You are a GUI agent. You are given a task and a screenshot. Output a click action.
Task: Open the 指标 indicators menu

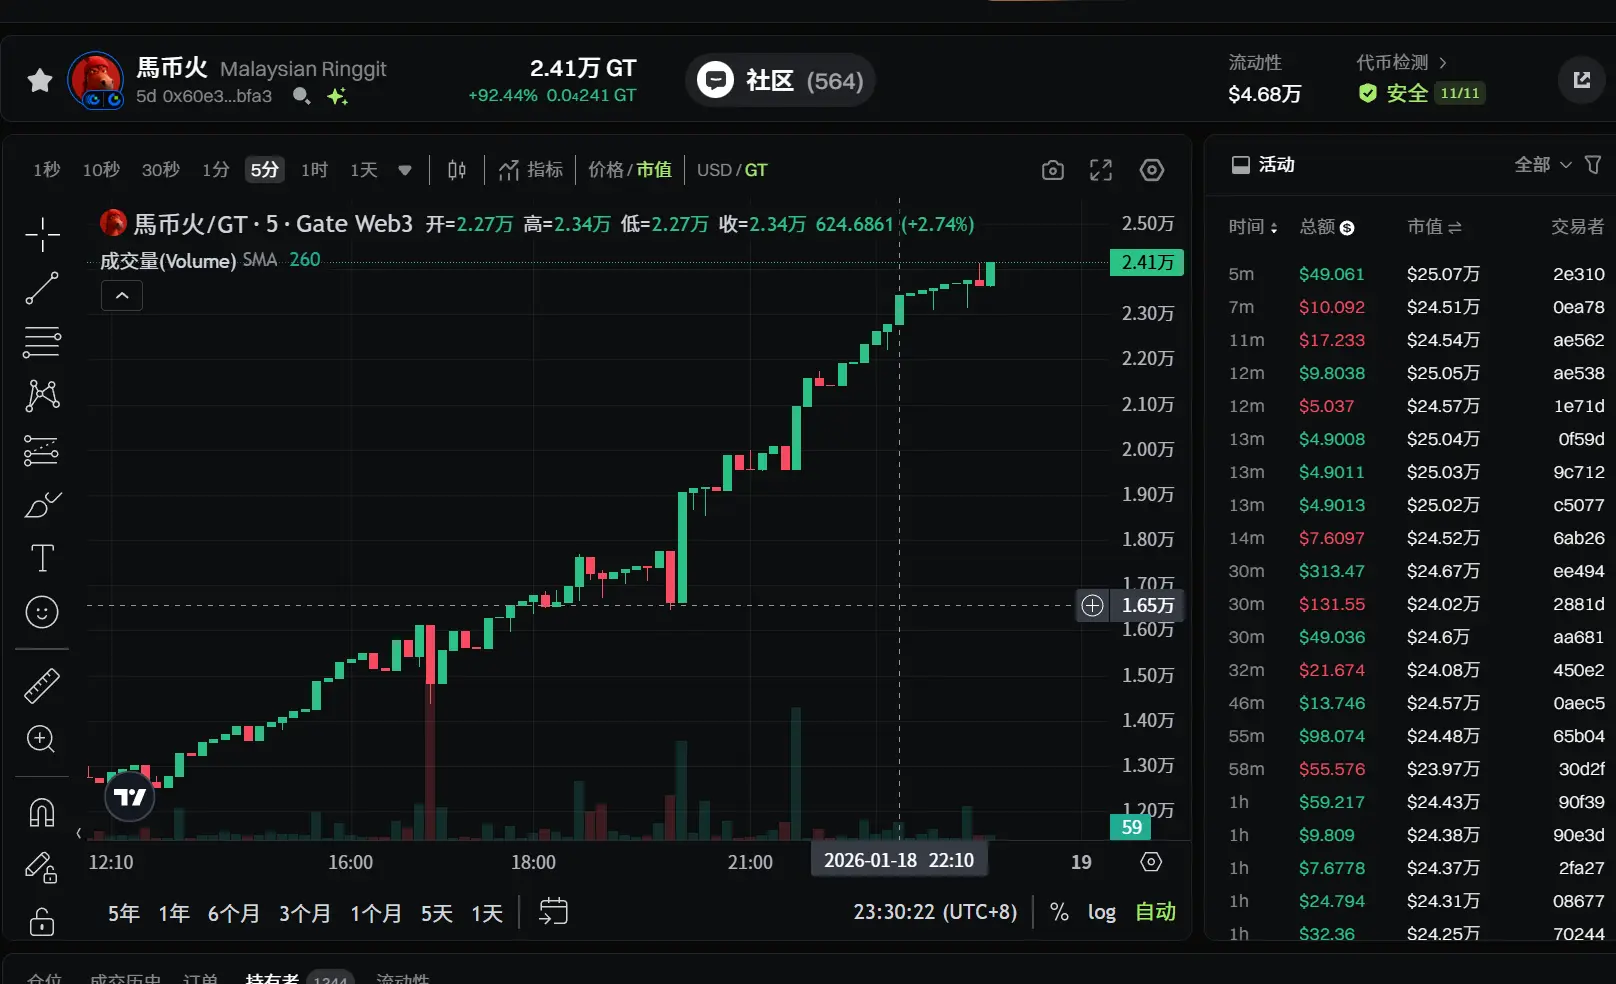pos(531,170)
